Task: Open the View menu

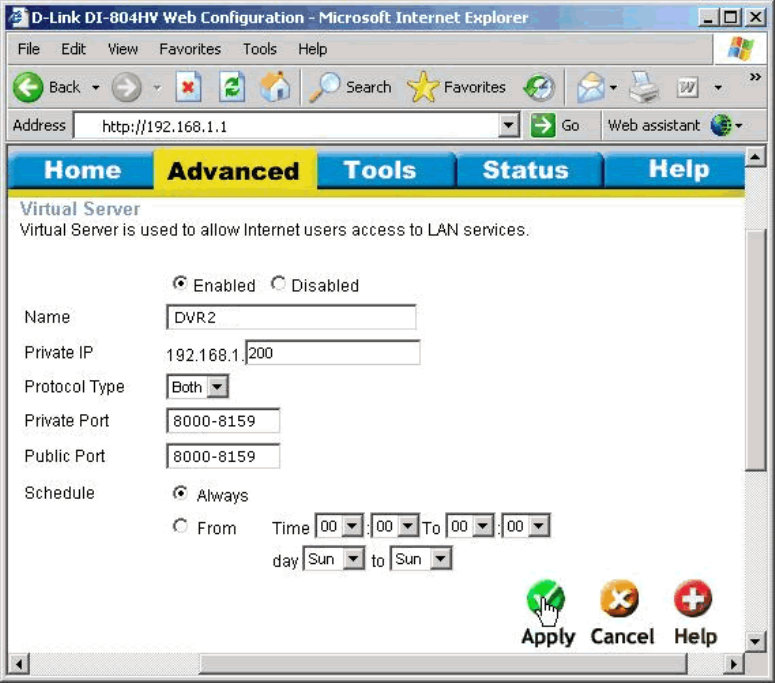Action: tap(123, 49)
